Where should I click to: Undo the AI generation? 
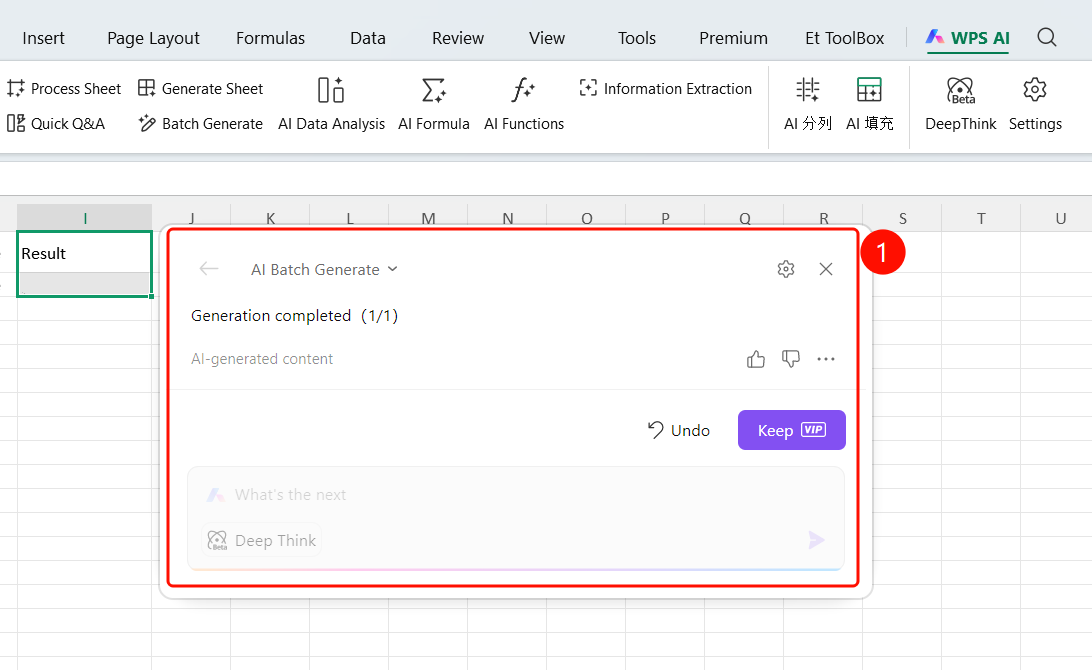click(x=678, y=430)
